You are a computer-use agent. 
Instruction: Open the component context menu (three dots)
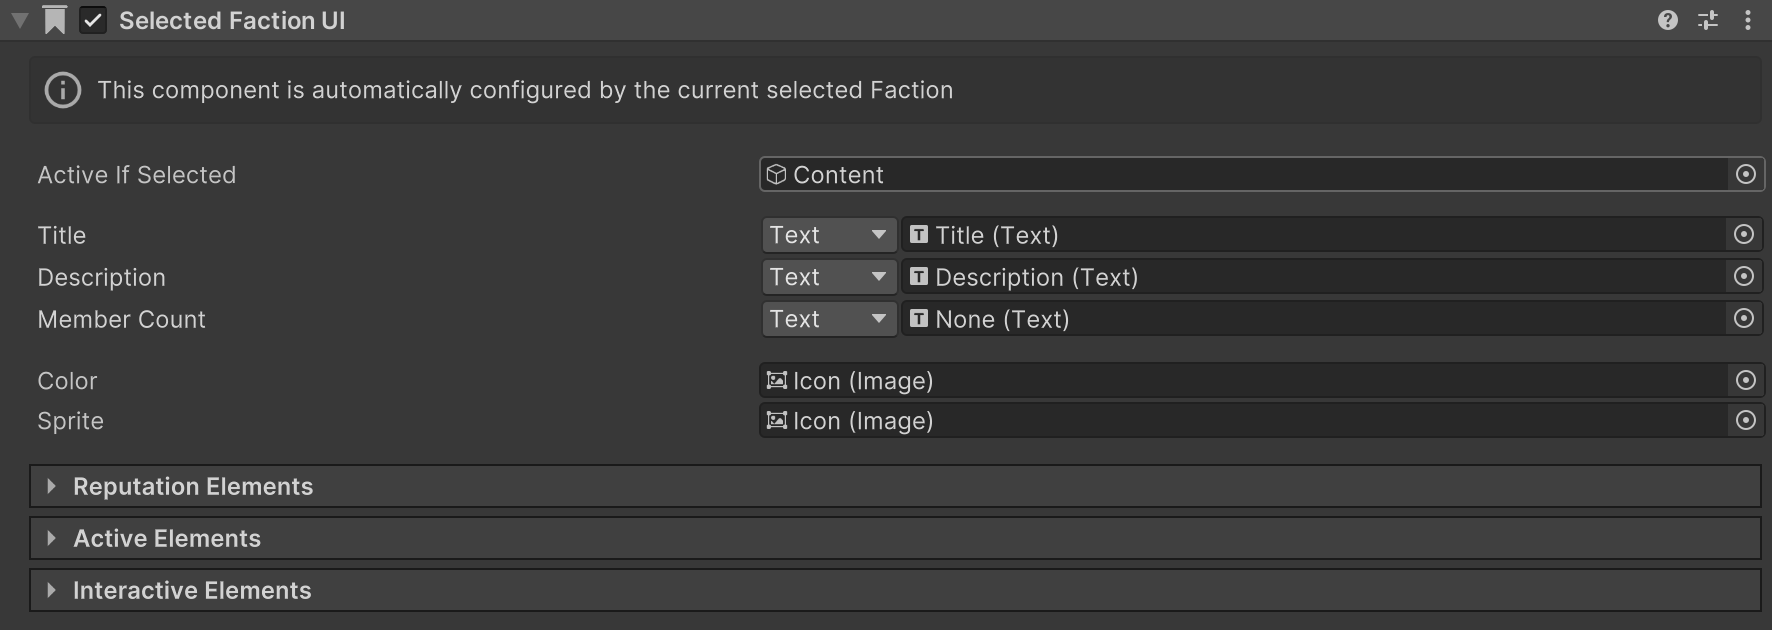click(x=1747, y=20)
